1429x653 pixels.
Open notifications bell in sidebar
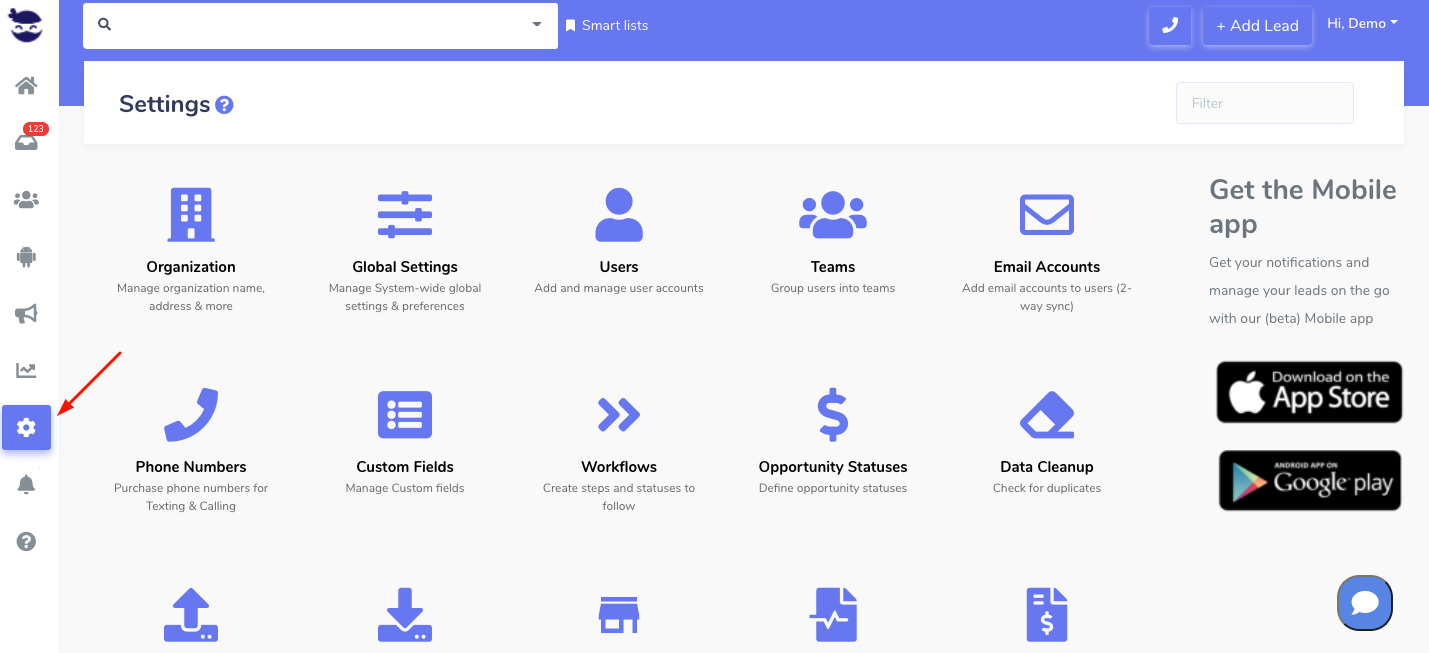[x=26, y=485]
